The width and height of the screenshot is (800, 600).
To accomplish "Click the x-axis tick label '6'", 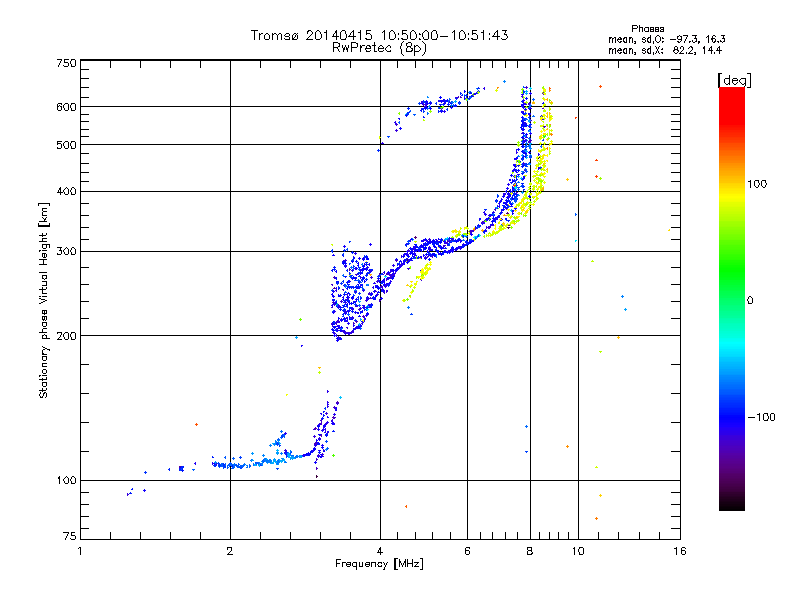I will (467, 551).
